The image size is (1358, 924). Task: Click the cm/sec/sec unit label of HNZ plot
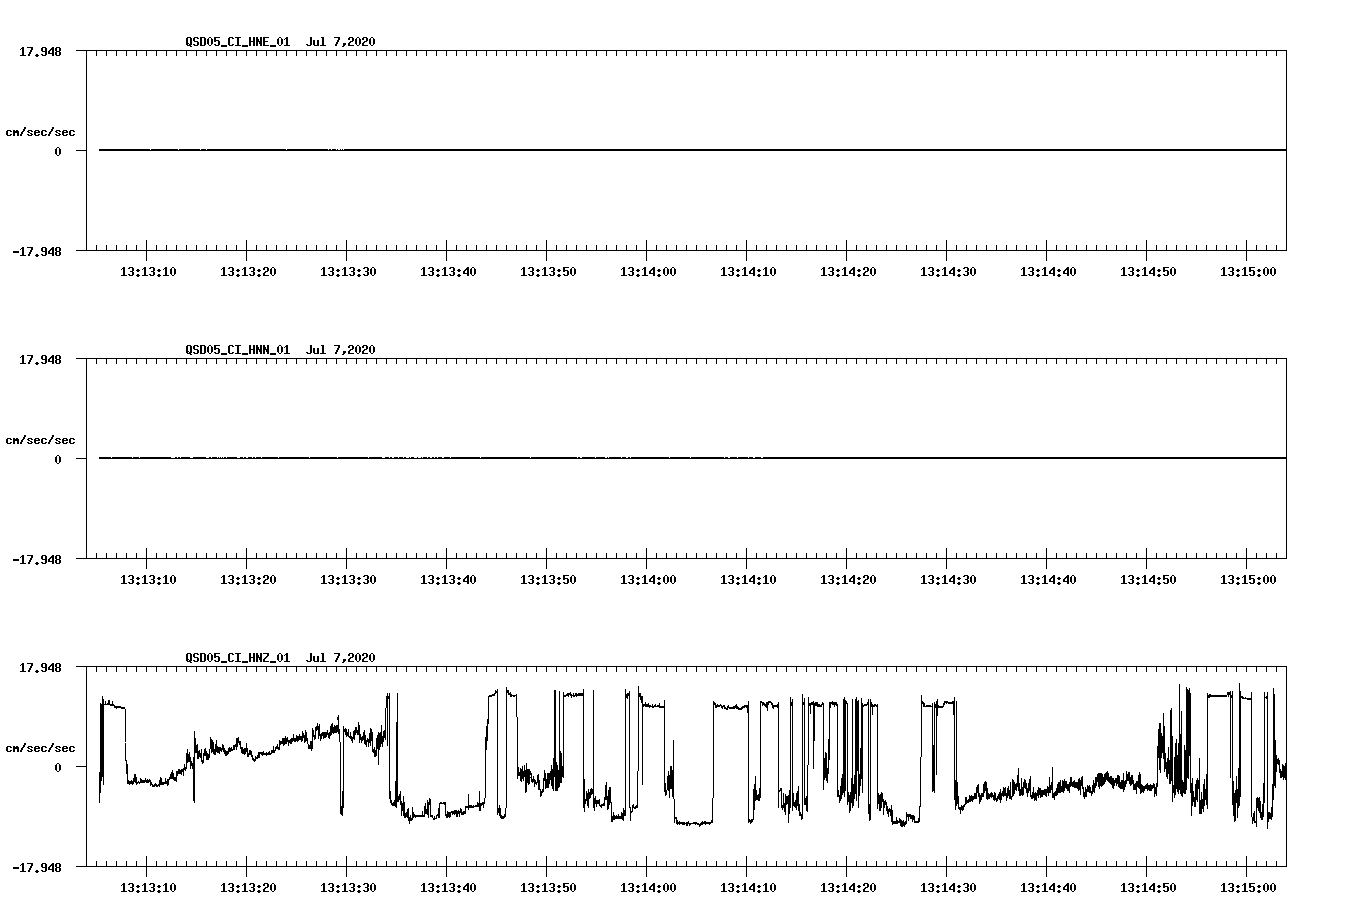pyautogui.click(x=41, y=748)
